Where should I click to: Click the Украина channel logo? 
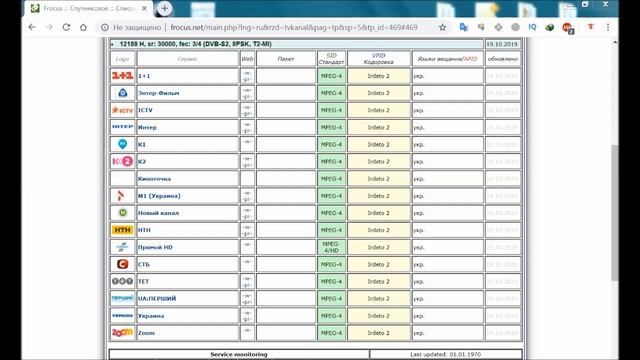[x=122, y=316]
